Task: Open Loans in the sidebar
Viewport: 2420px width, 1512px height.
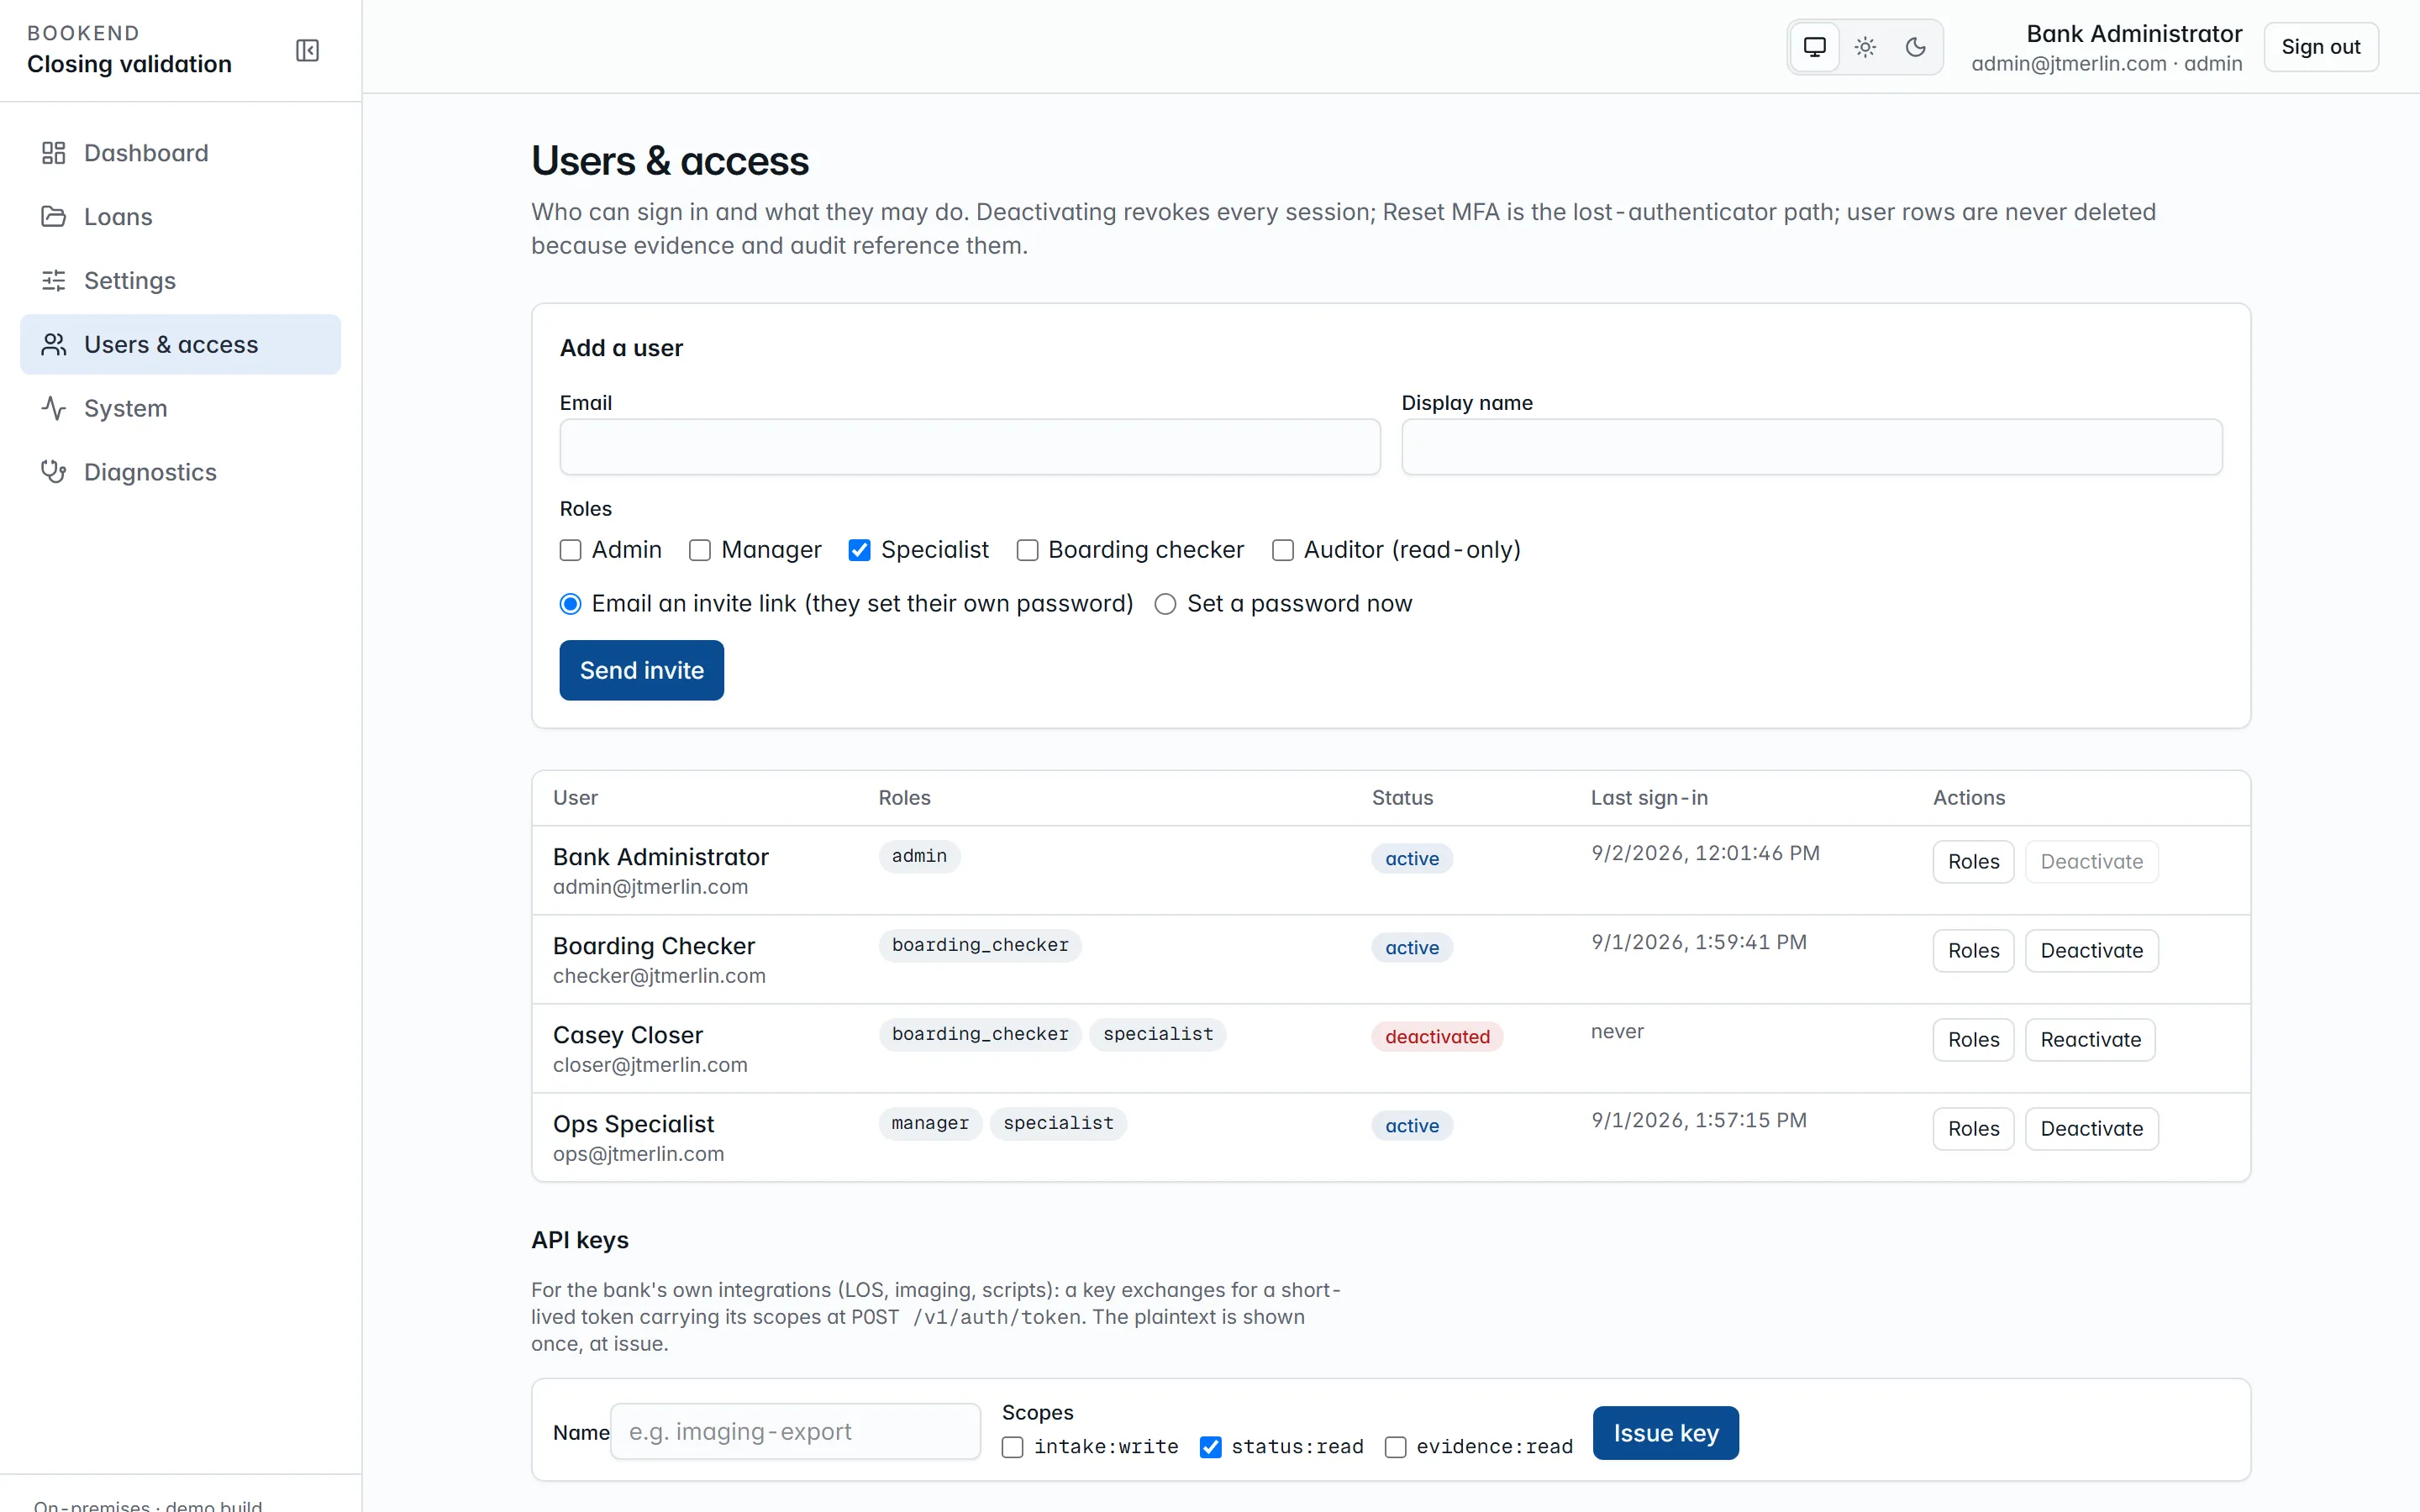Action: [180, 217]
